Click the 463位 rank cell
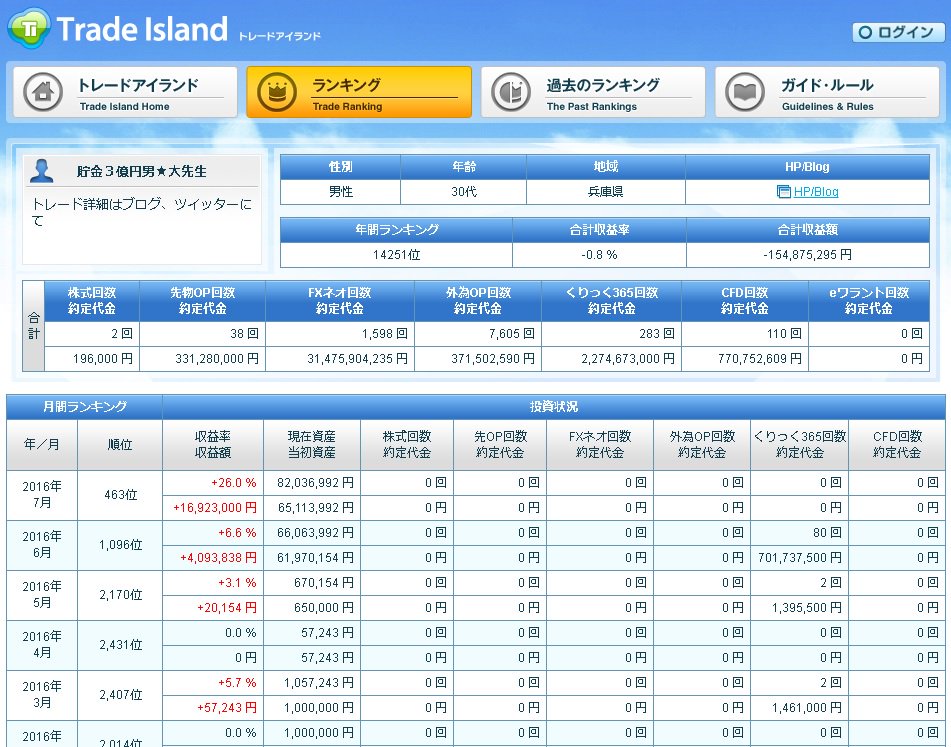 tap(120, 495)
